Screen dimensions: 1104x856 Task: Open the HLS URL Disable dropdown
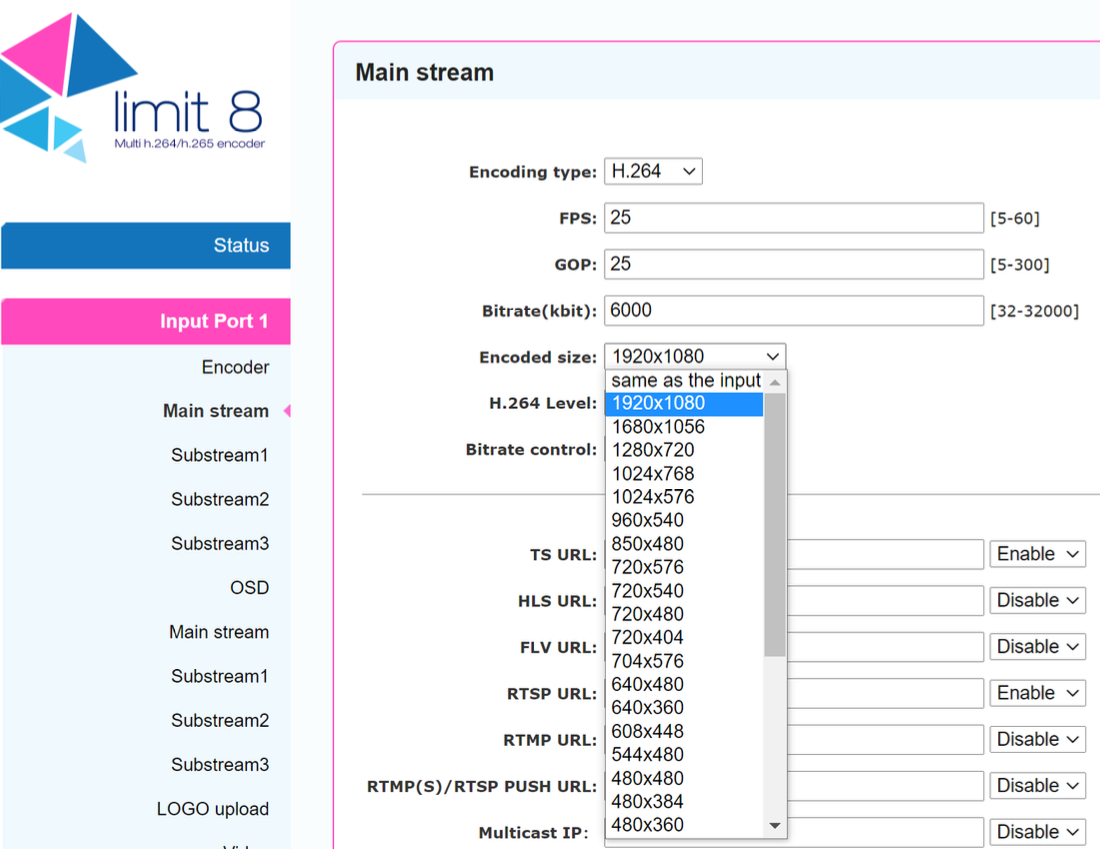[x=1037, y=600]
